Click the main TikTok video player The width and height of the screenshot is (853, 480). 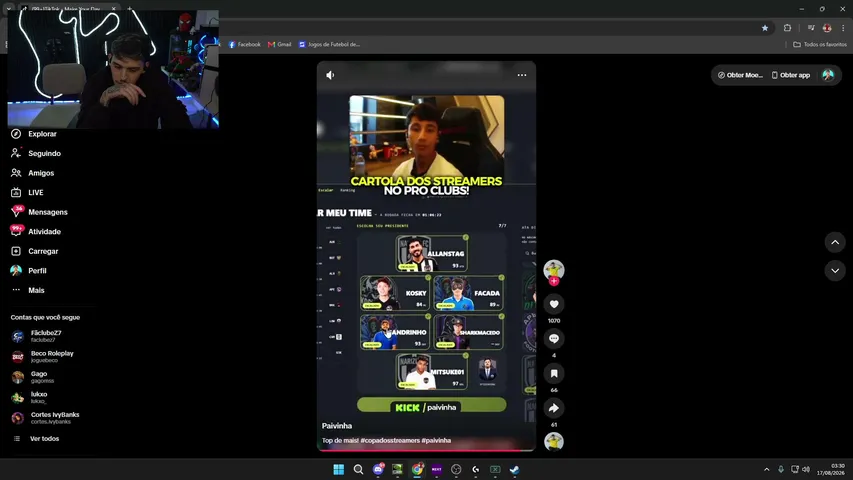pos(426,256)
